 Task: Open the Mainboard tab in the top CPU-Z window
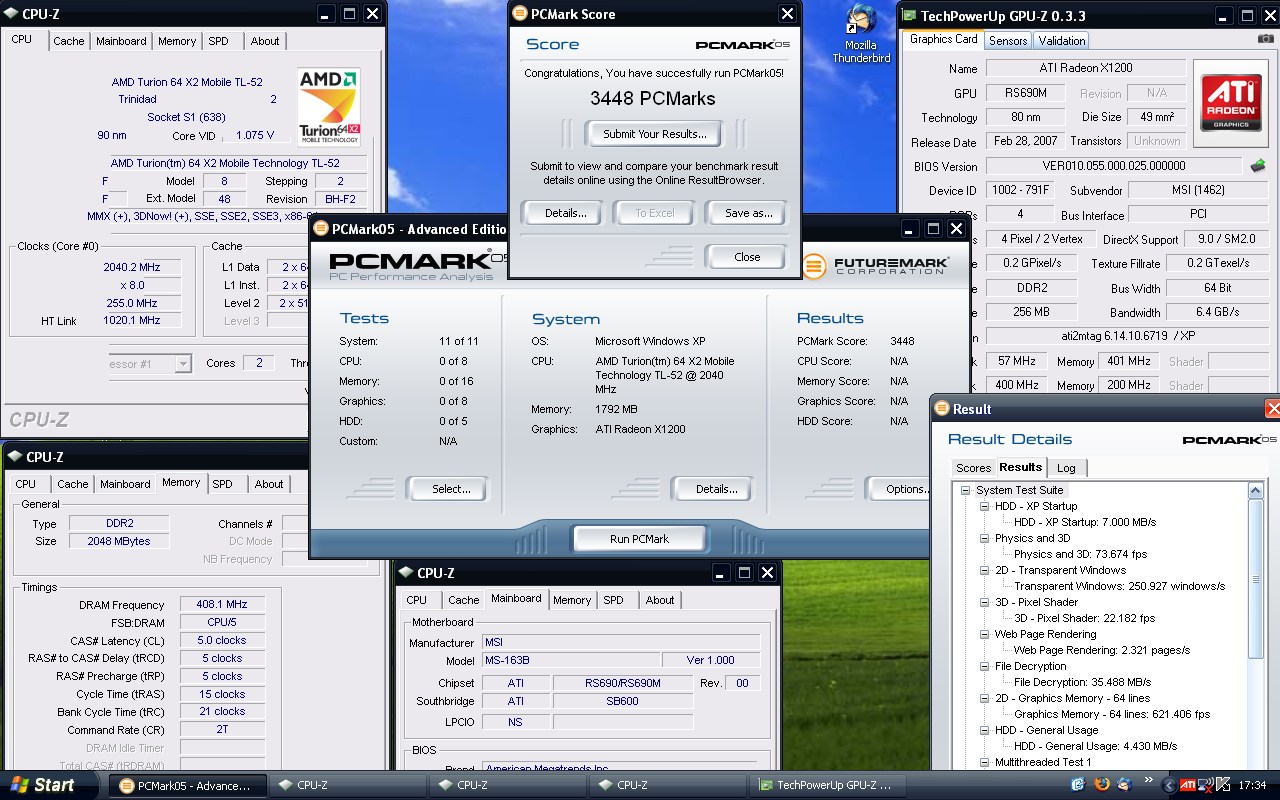pyautogui.click(x=121, y=41)
